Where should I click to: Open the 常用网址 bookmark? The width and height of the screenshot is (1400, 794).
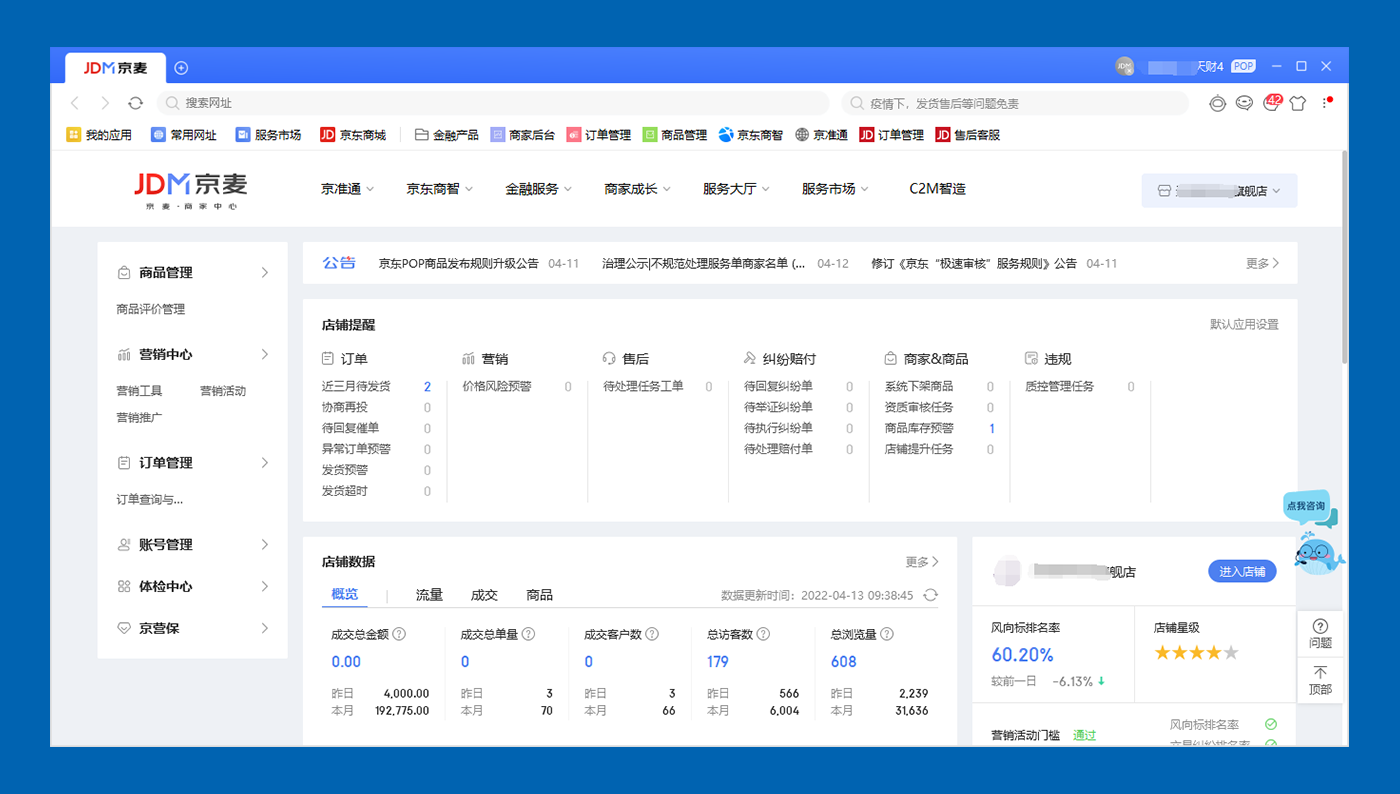(x=184, y=135)
